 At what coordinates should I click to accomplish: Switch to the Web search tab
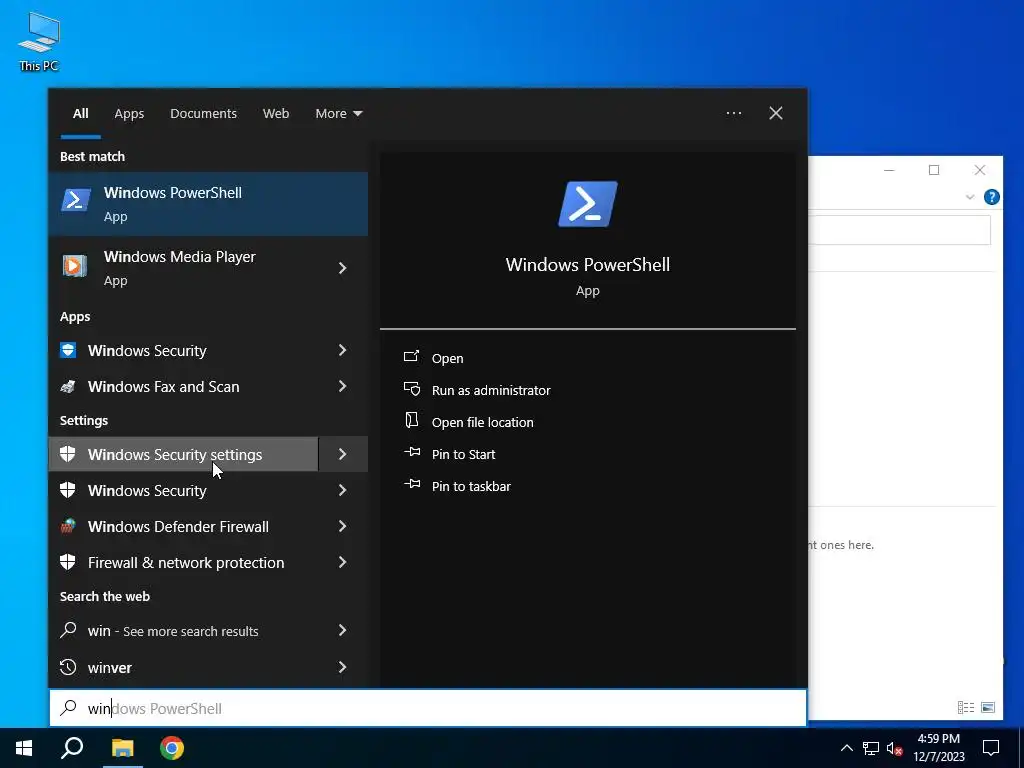pos(276,113)
